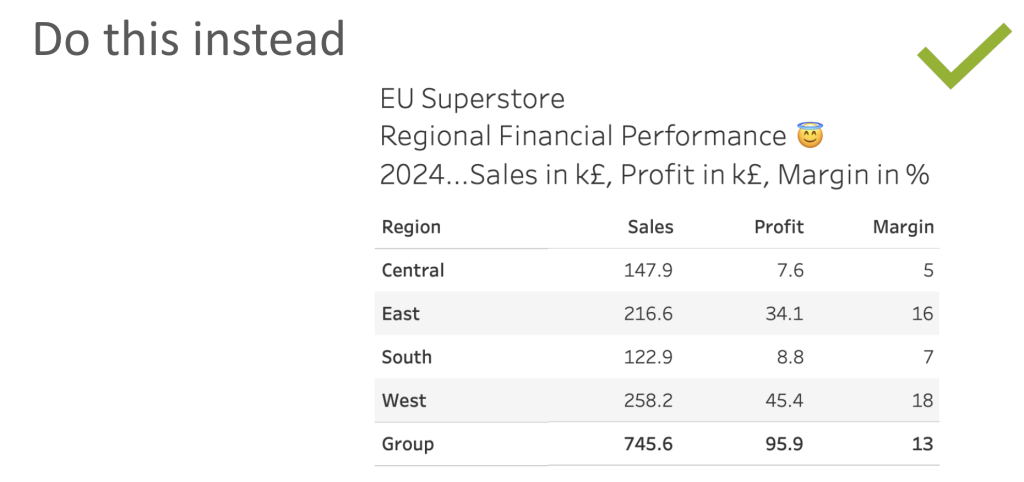This screenshot has width=1024, height=482.
Task: Click the Sales column header
Action: [x=650, y=227]
